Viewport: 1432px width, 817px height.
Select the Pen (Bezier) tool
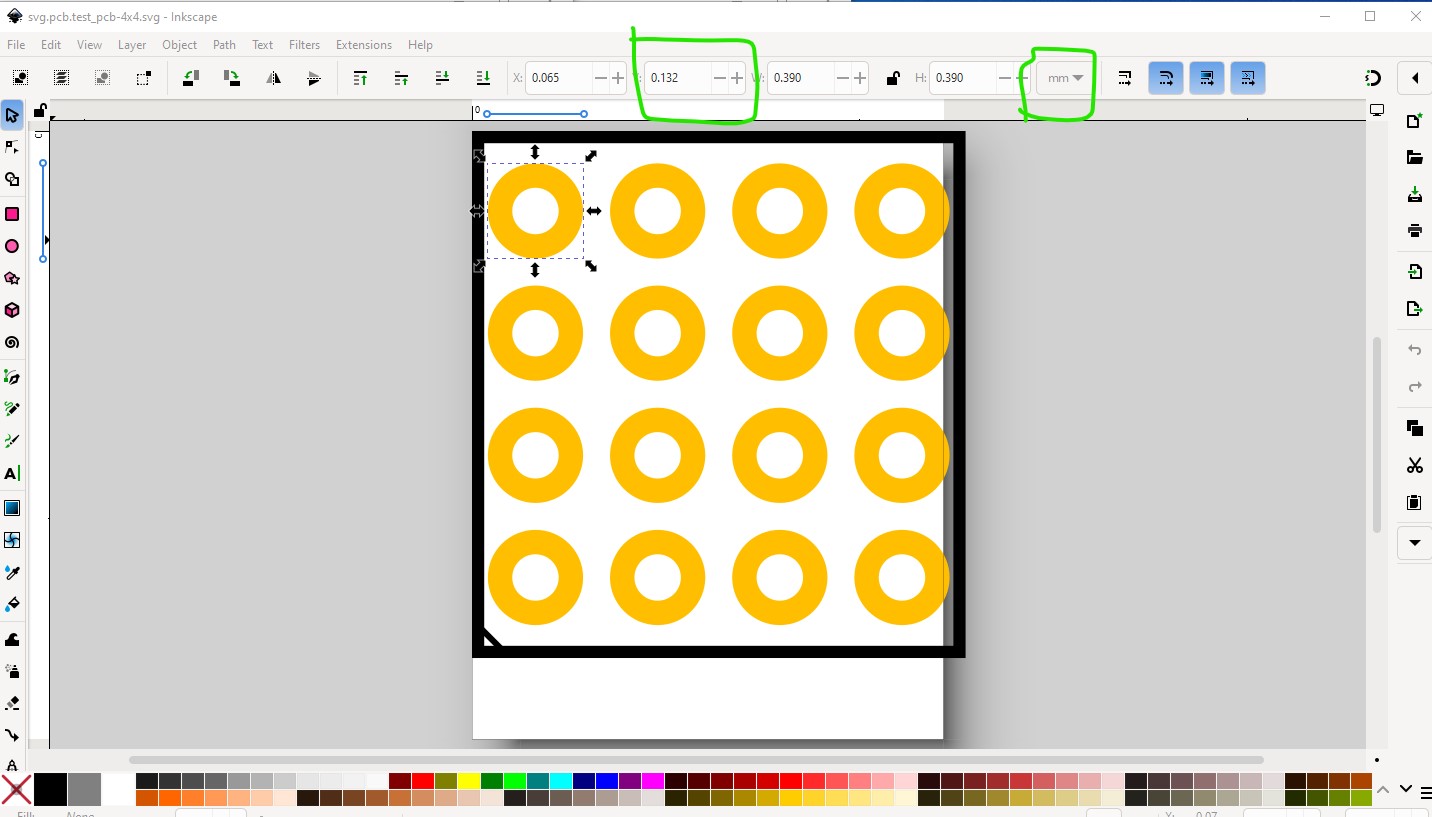click(12, 377)
